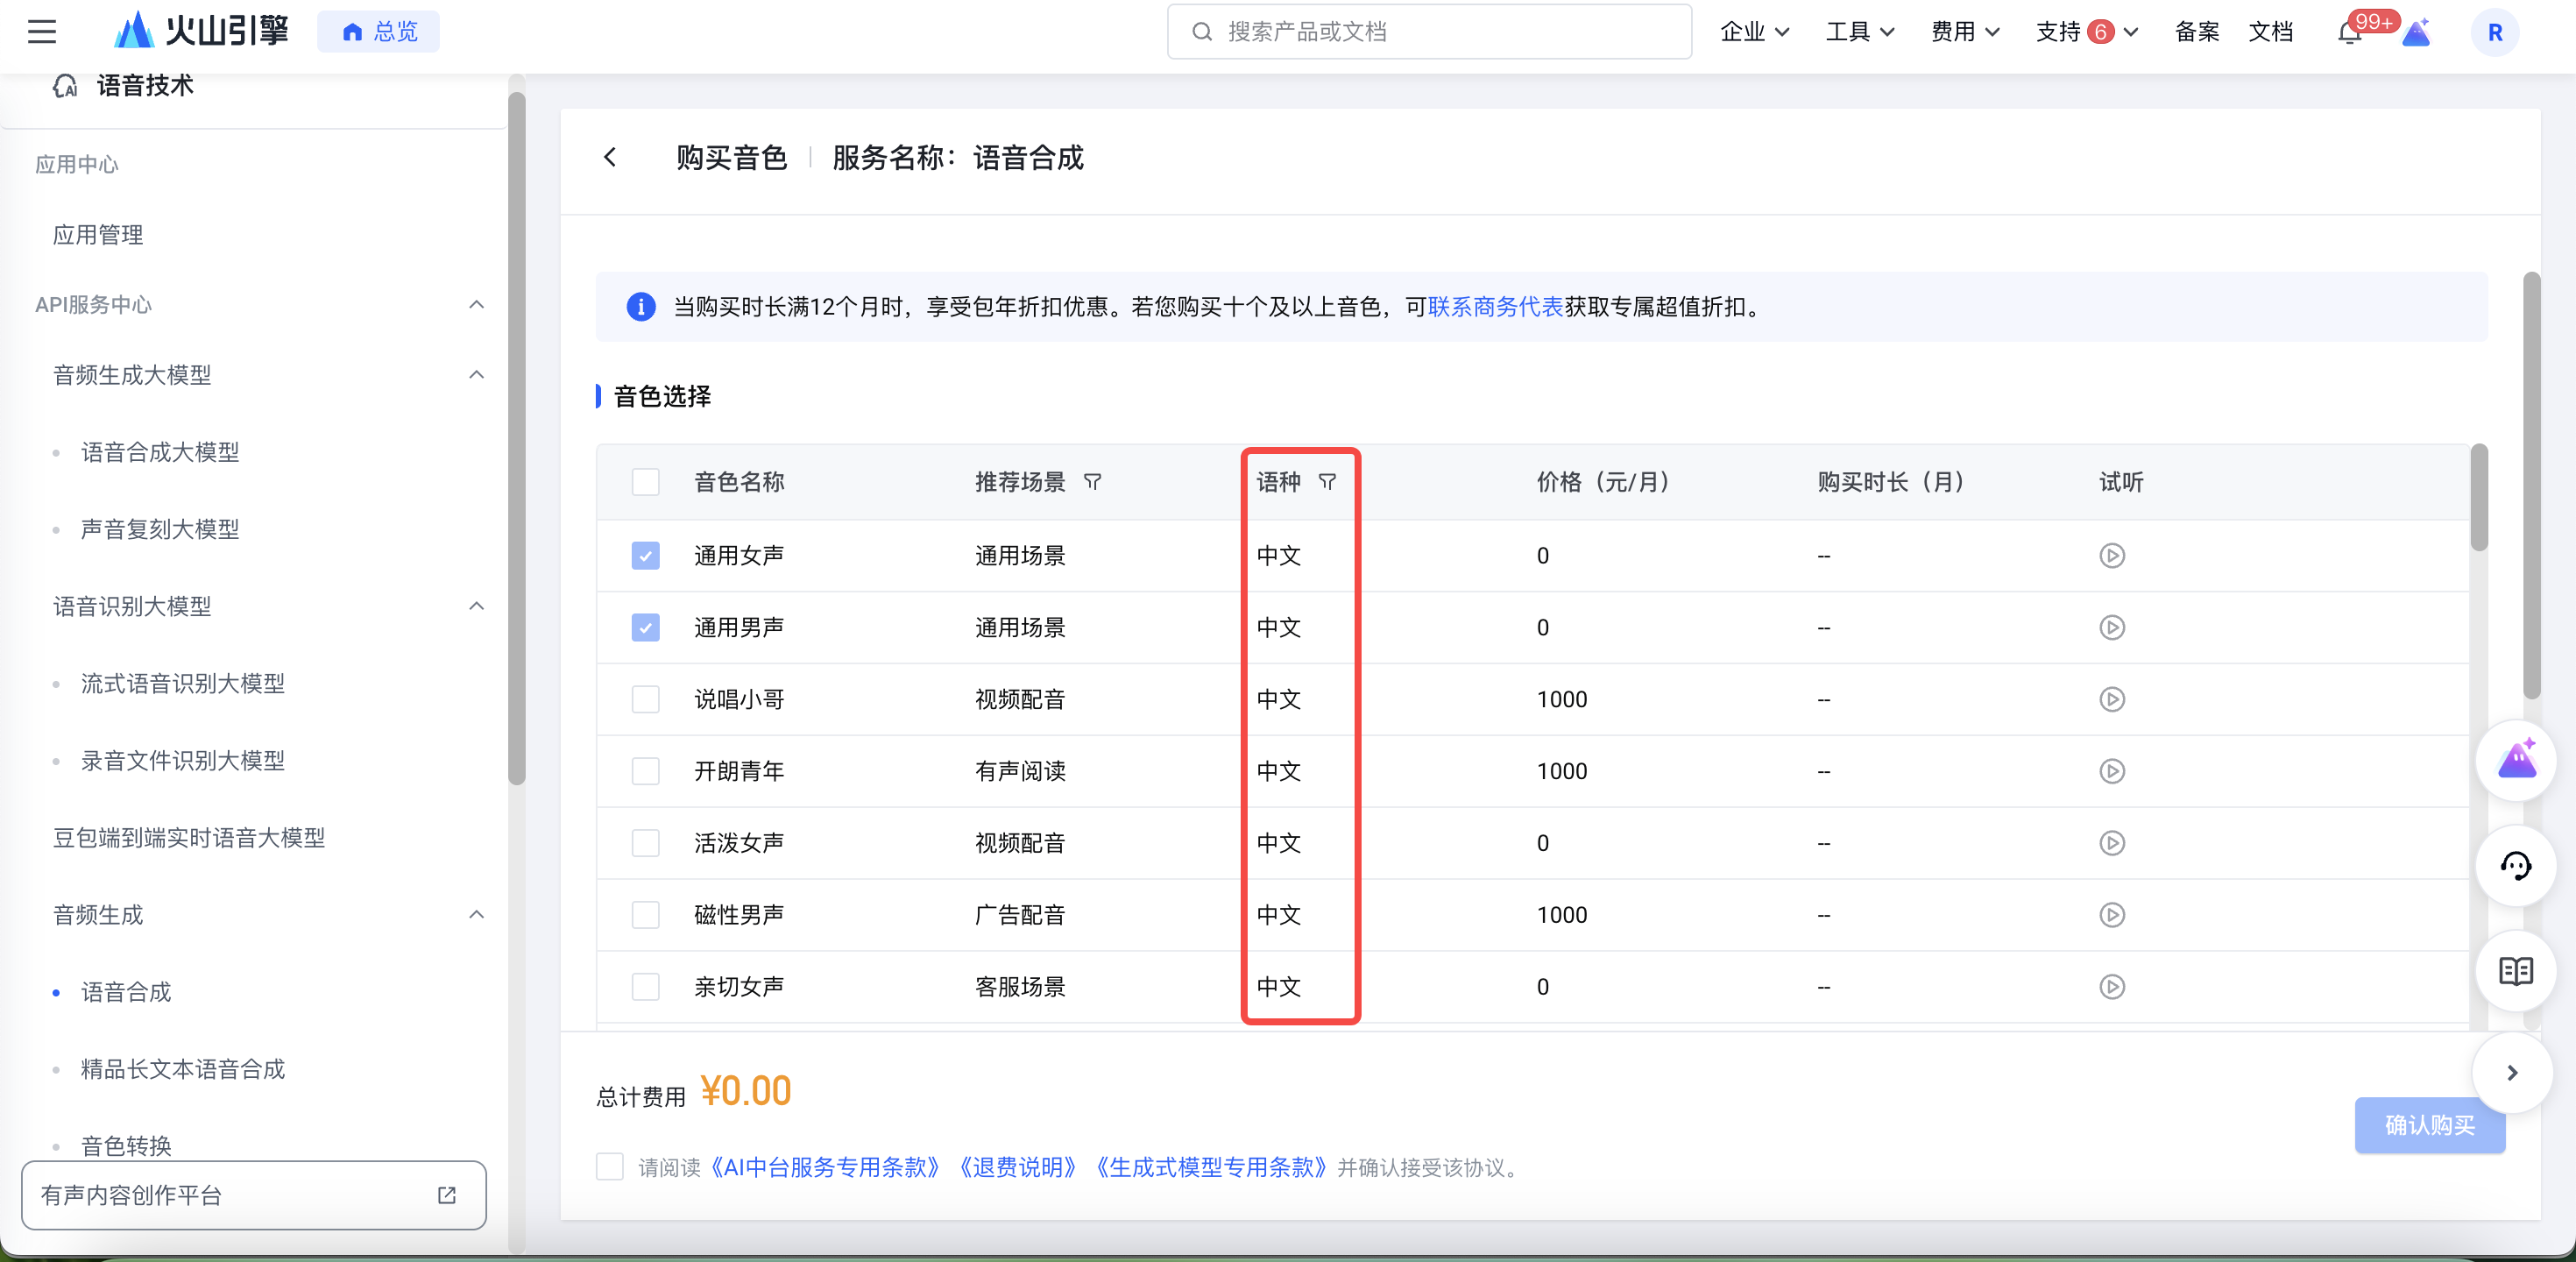
Task: Play preview for 通用男声
Action: point(2112,627)
